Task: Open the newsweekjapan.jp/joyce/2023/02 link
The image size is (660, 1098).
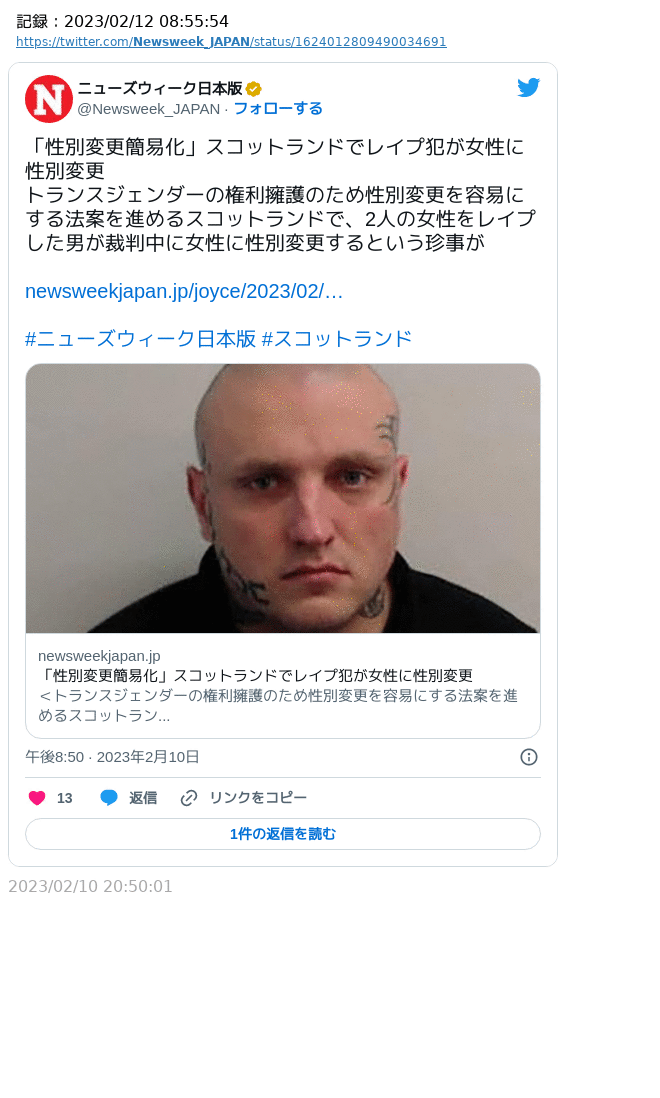Action: click(x=184, y=291)
